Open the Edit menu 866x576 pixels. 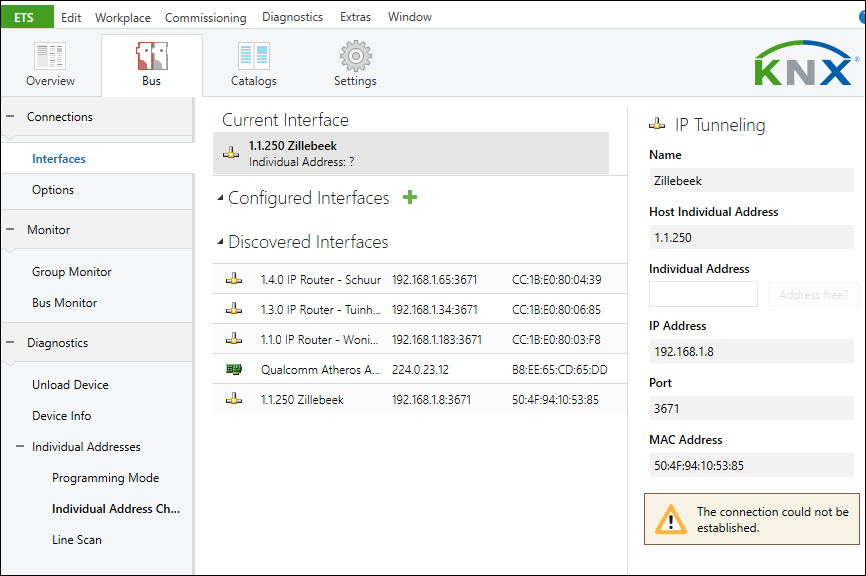click(71, 18)
